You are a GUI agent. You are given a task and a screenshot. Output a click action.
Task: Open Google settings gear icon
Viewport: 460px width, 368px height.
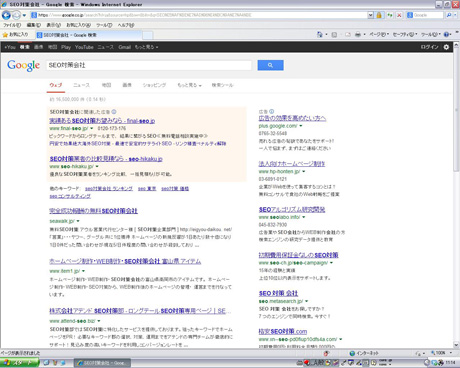tap(446, 47)
